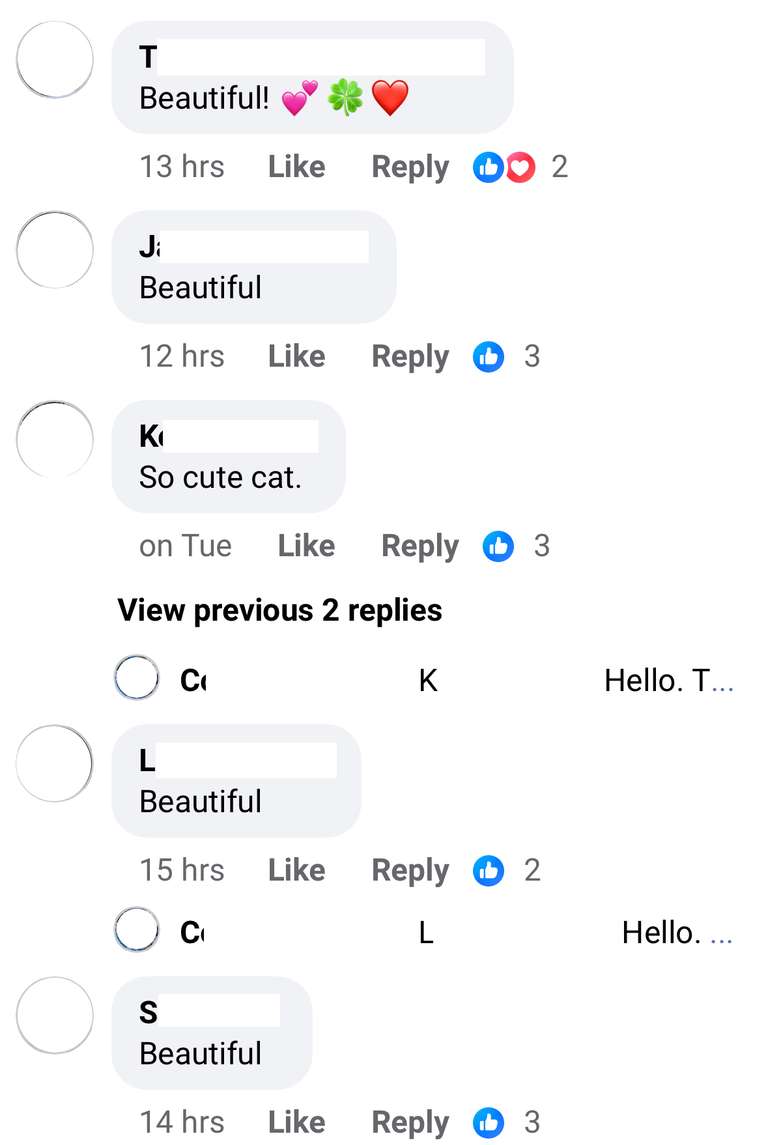
Task: Open the small avatar next to the first reply
Action: click(x=137, y=677)
